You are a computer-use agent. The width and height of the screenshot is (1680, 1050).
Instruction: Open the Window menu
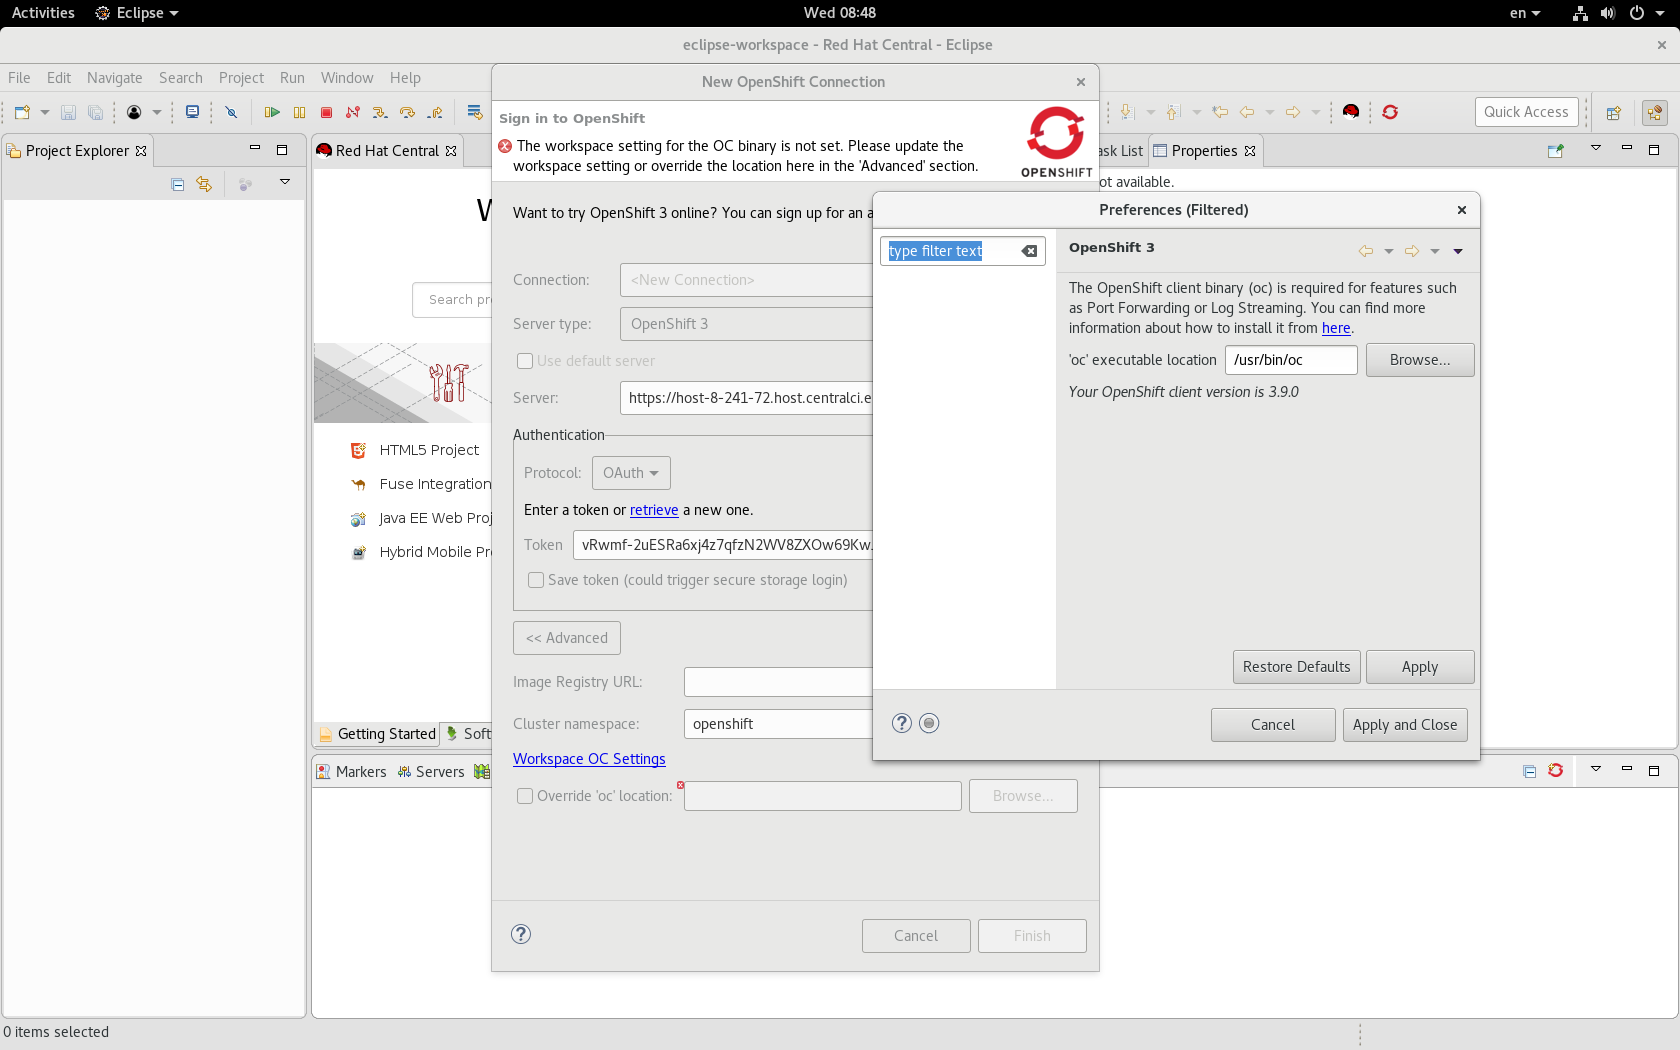[x=347, y=78]
